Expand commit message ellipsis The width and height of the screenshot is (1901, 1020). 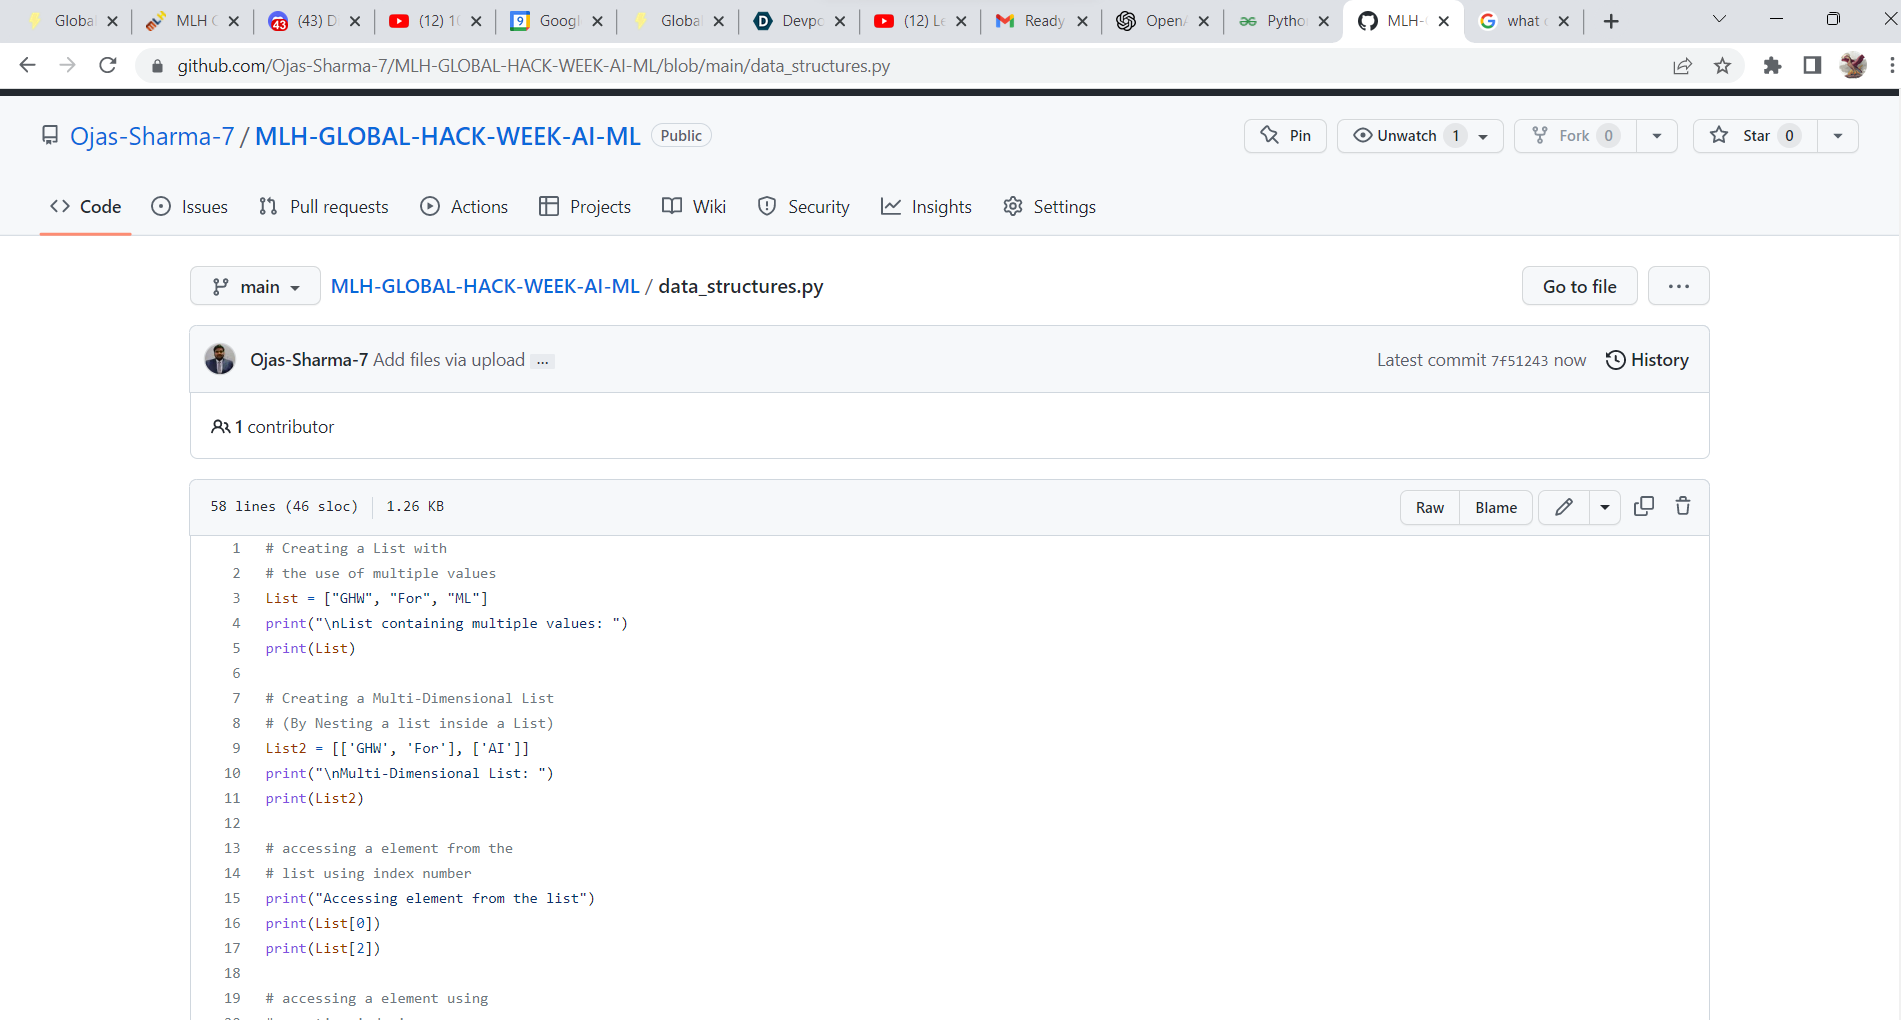tap(543, 361)
